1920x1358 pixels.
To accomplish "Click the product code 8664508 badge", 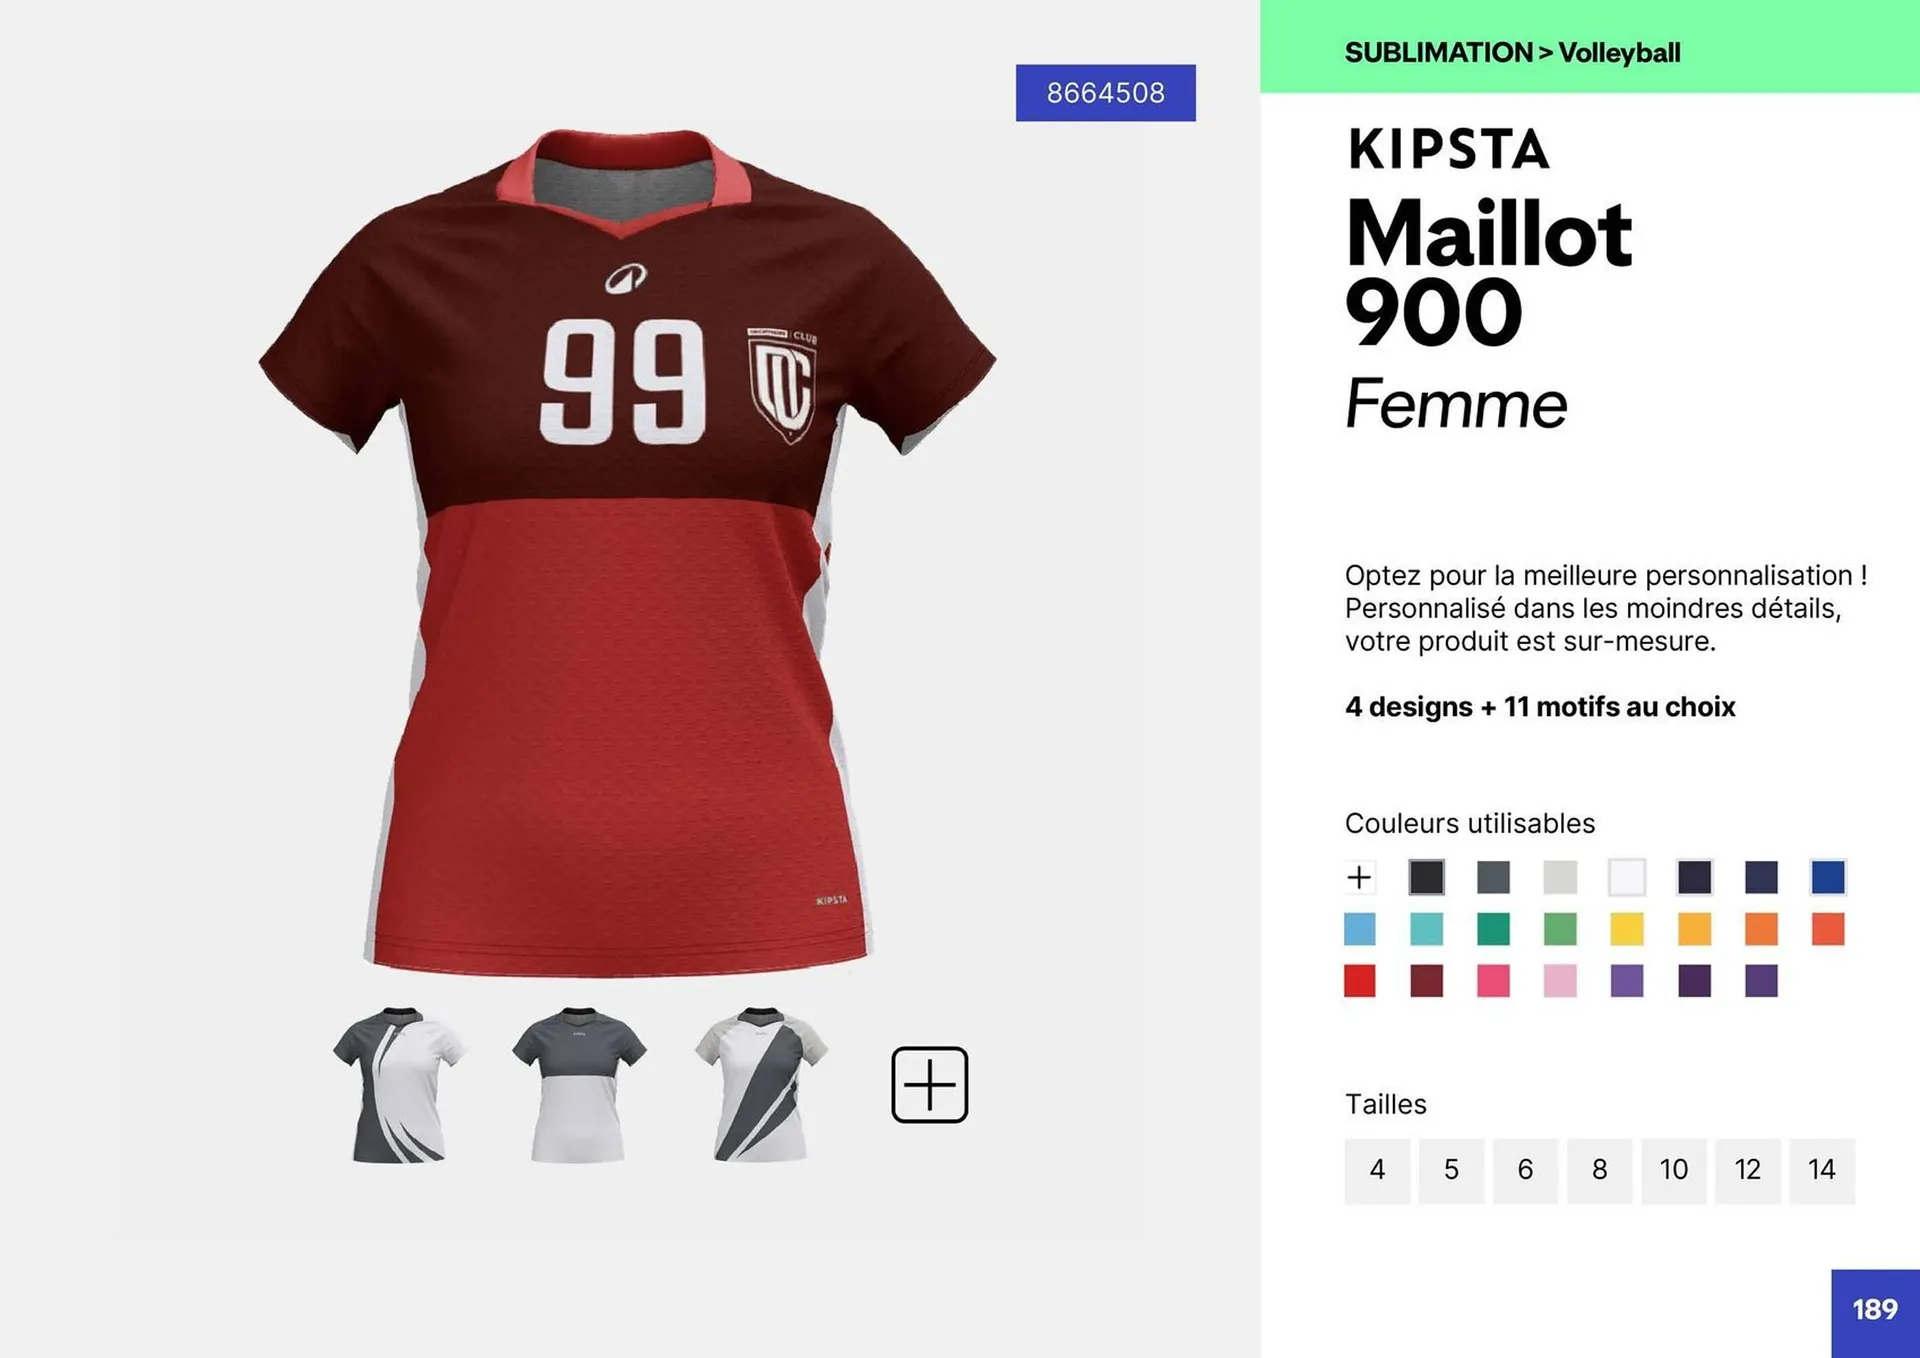I will pos(1105,93).
